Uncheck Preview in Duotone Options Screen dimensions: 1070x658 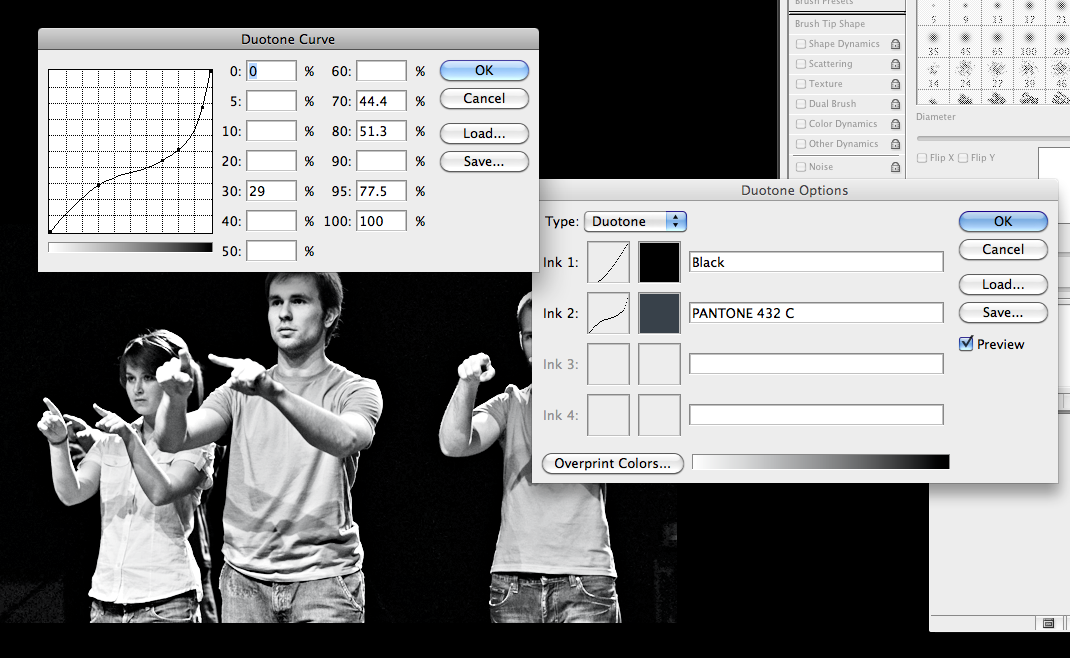pos(966,343)
